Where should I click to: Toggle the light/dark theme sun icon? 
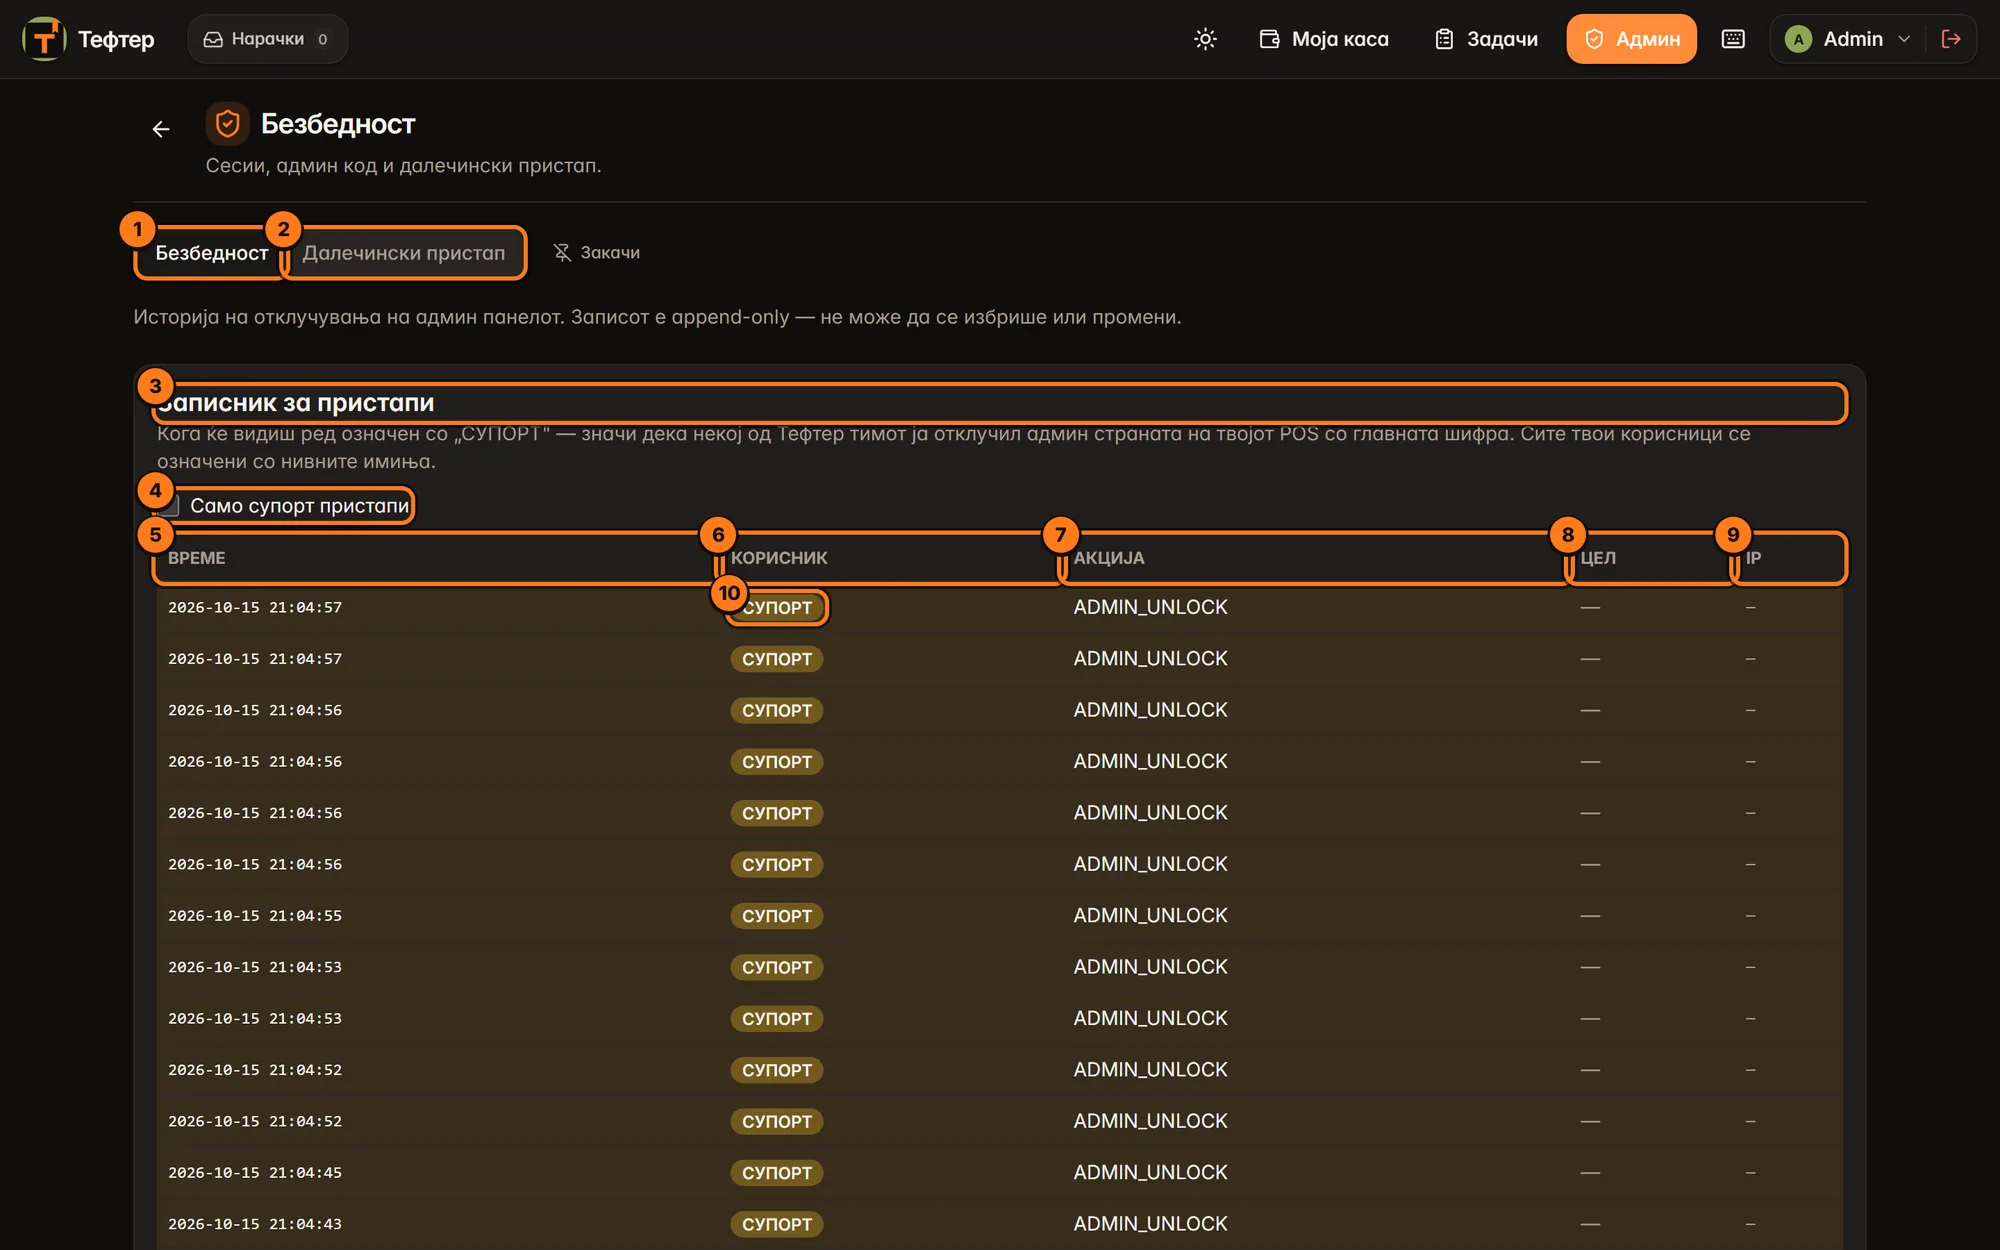pyautogui.click(x=1205, y=39)
